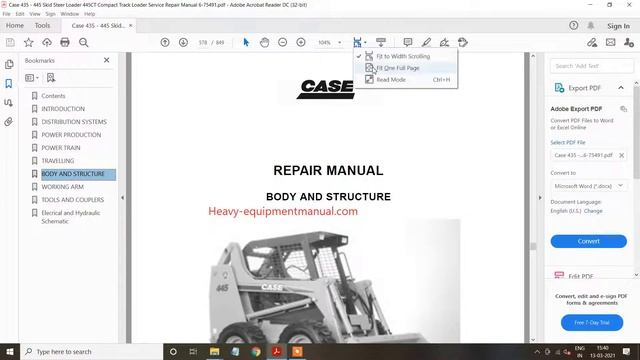Expand fit options dropdown arrow
The image size is (640, 360).
(365, 42)
